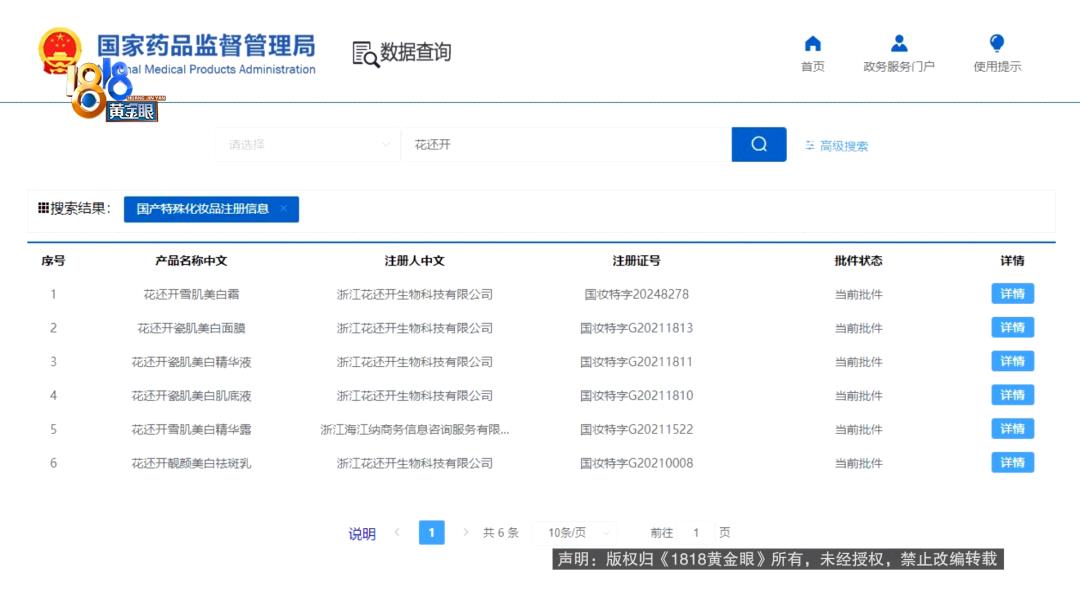Click the 高级搜索 filter icon
This screenshot has height=608, width=1080.
tap(810, 145)
